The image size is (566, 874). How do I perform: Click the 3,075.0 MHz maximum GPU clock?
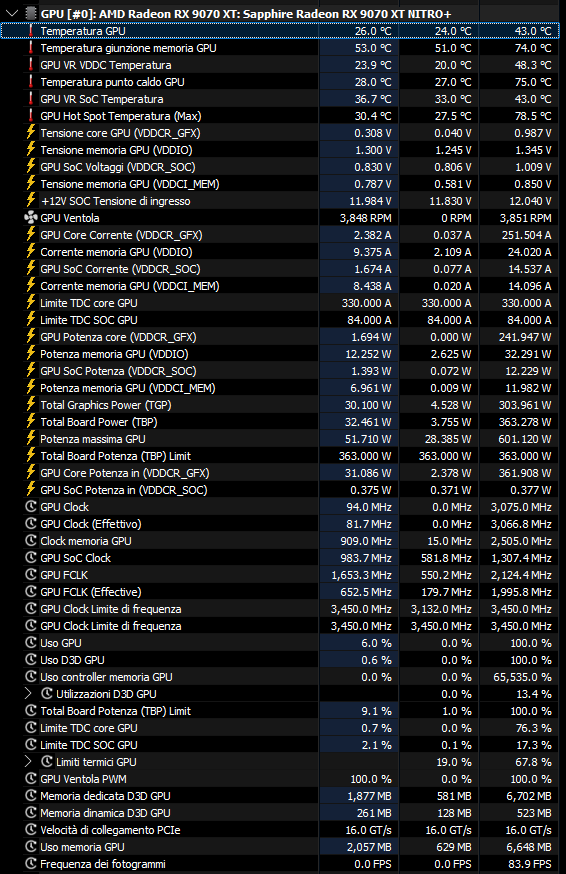[521, 507]
